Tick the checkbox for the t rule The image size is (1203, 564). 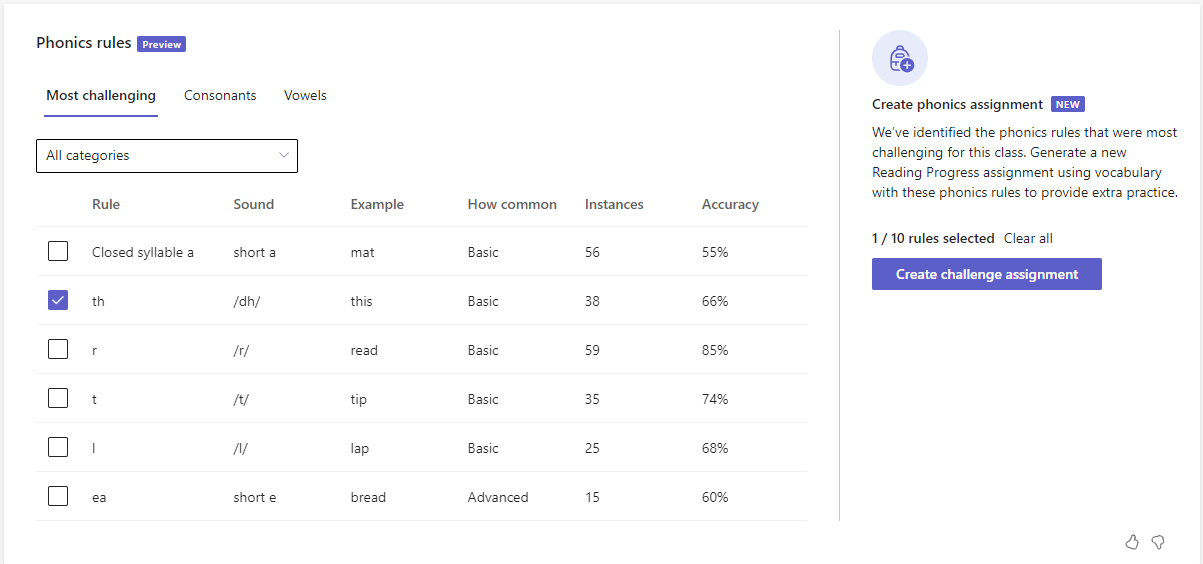click(58, 399)
